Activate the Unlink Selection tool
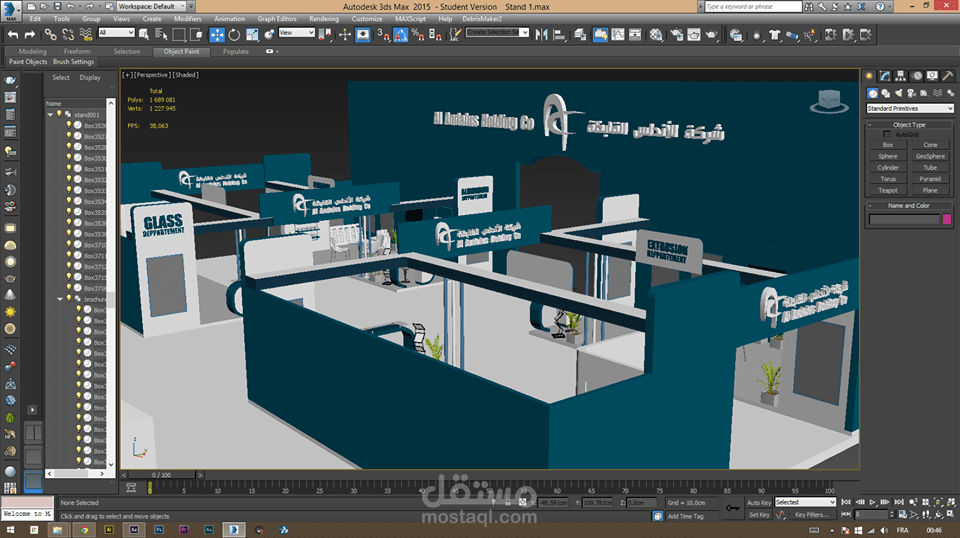Viewport: 960px width, 538px height. coord(68,35)
